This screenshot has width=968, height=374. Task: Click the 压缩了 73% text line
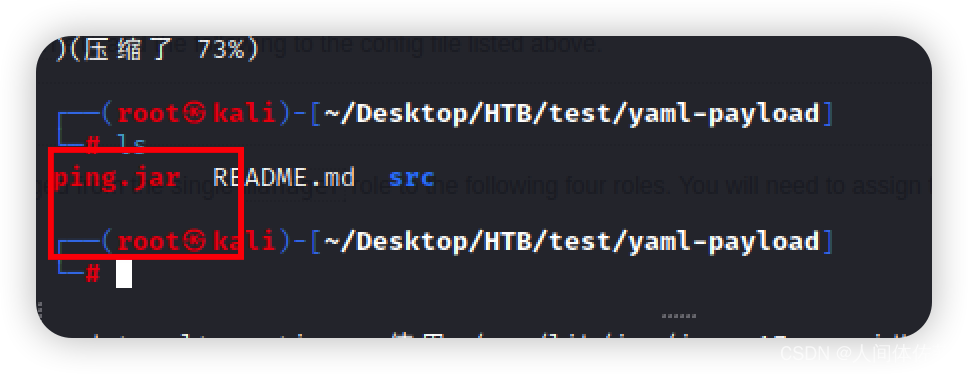156,49
